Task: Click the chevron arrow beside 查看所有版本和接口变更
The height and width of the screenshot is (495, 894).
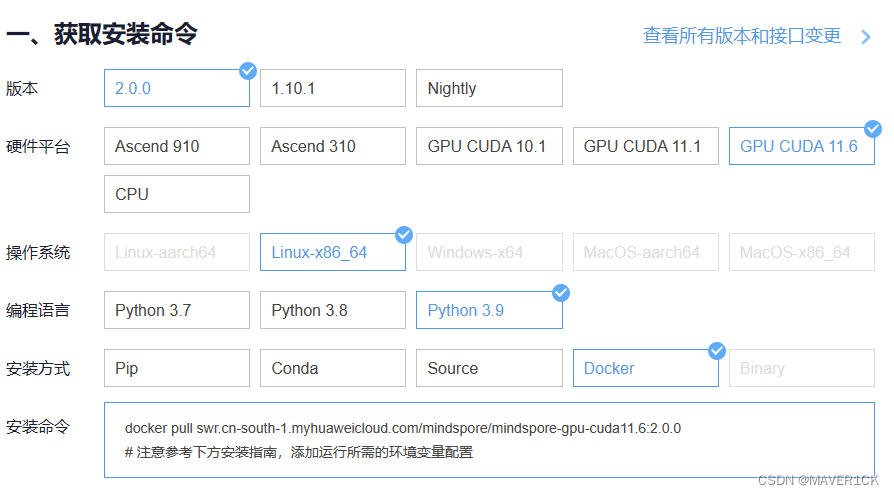Action: [866, 37]
